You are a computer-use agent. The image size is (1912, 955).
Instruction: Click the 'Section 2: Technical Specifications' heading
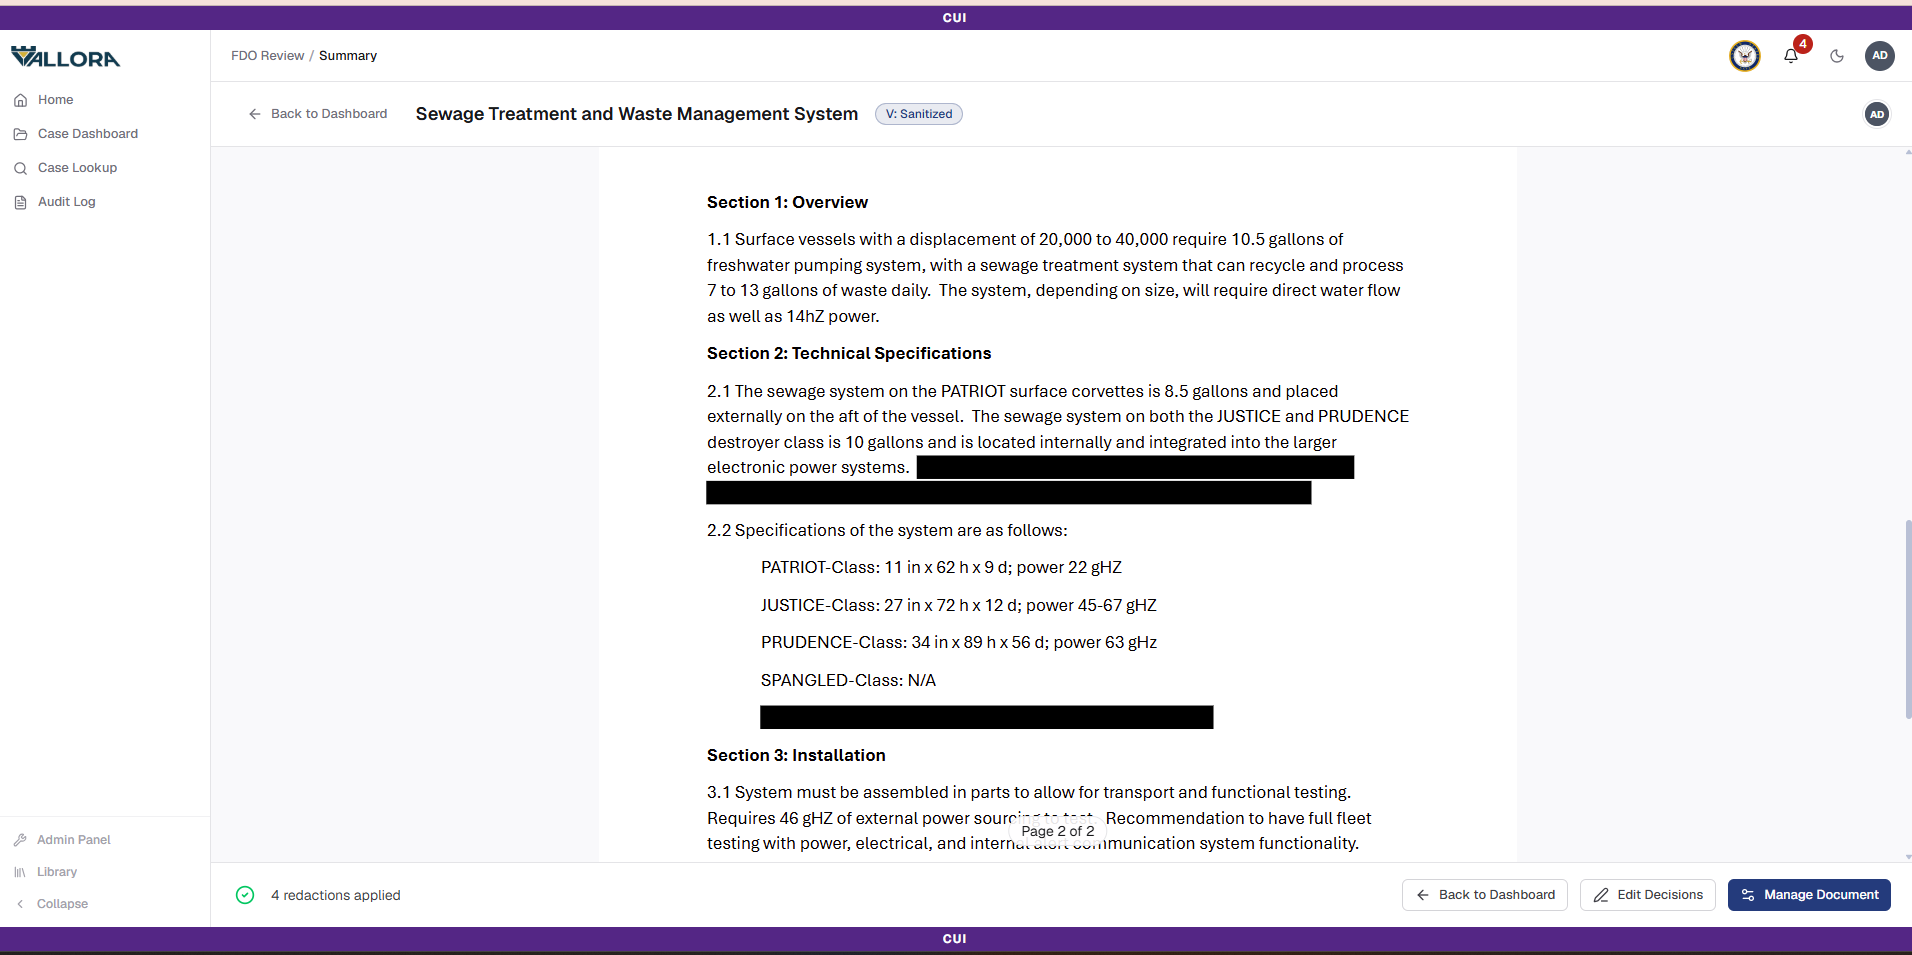(849, 353)
